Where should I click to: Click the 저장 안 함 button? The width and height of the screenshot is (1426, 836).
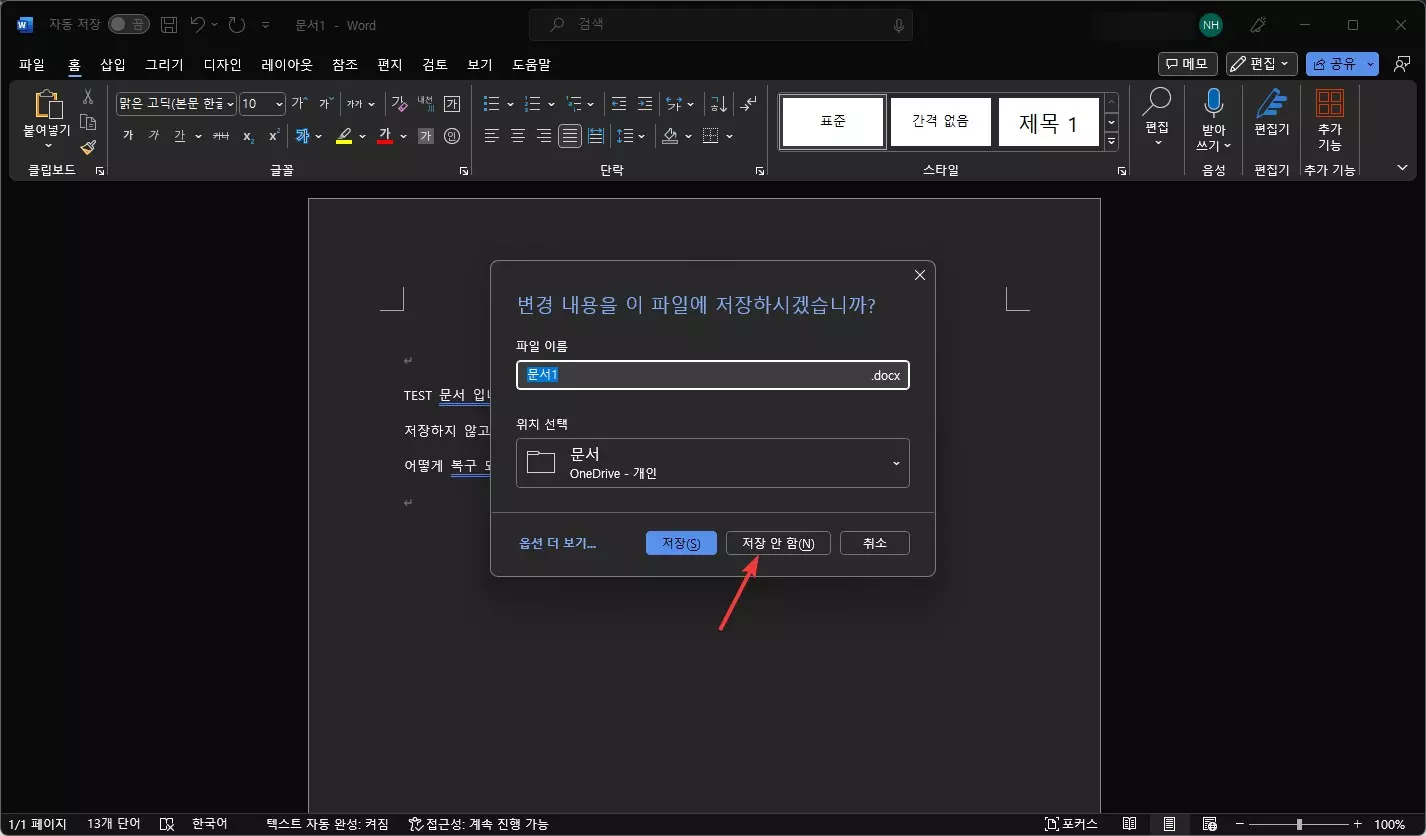pos(778,542)
